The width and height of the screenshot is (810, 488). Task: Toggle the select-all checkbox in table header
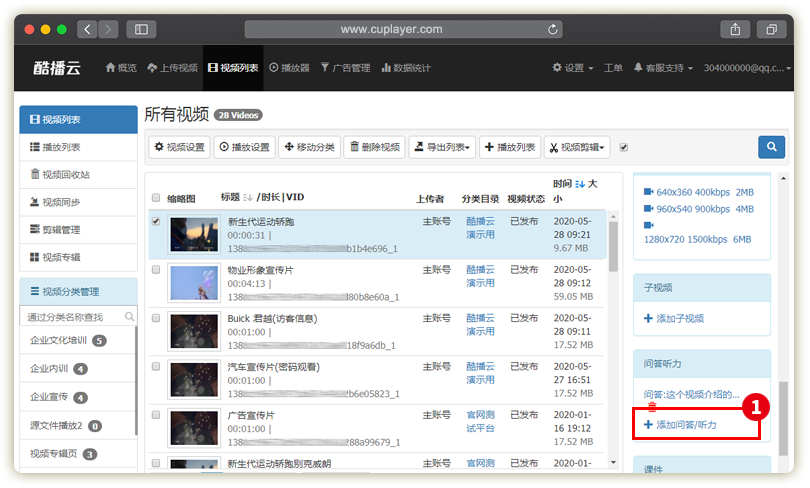(155, 198)
